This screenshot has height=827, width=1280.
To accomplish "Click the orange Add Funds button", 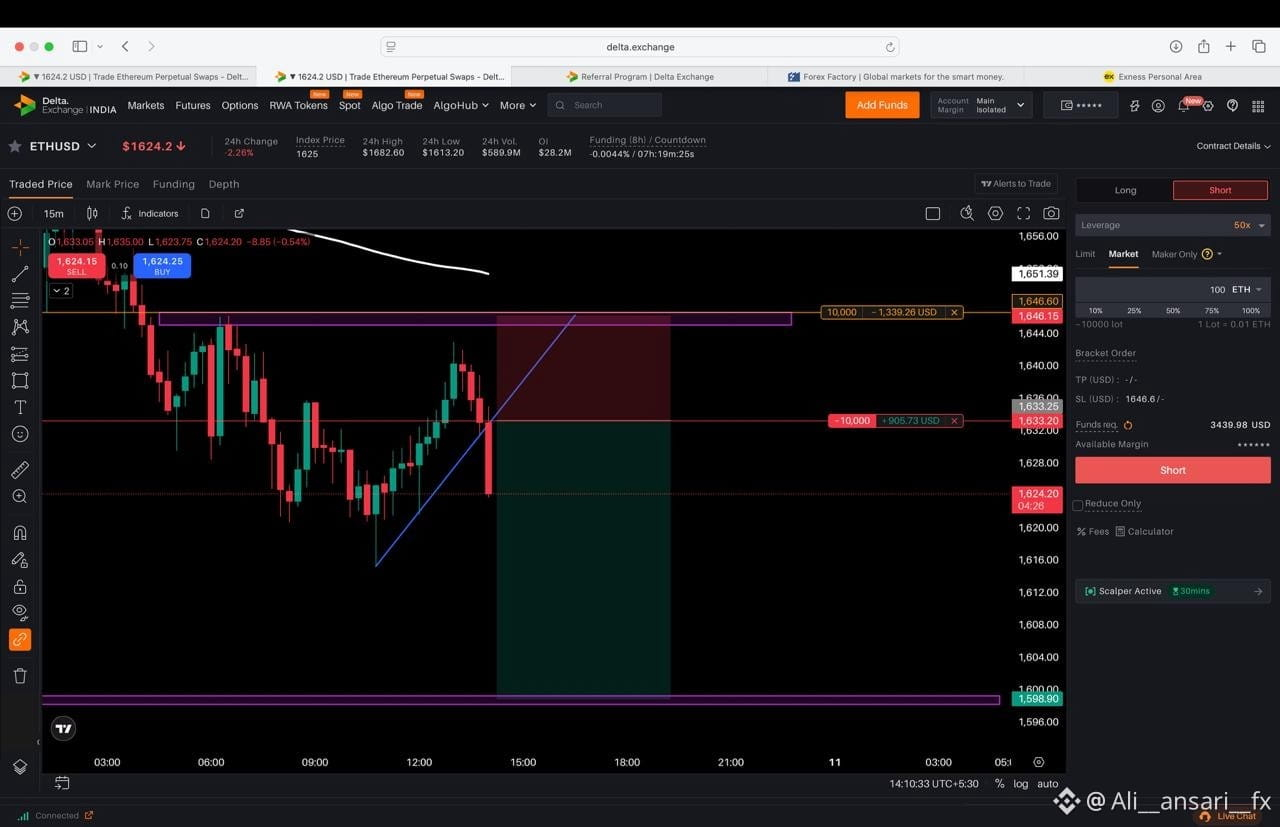I will tap(882, 105).
